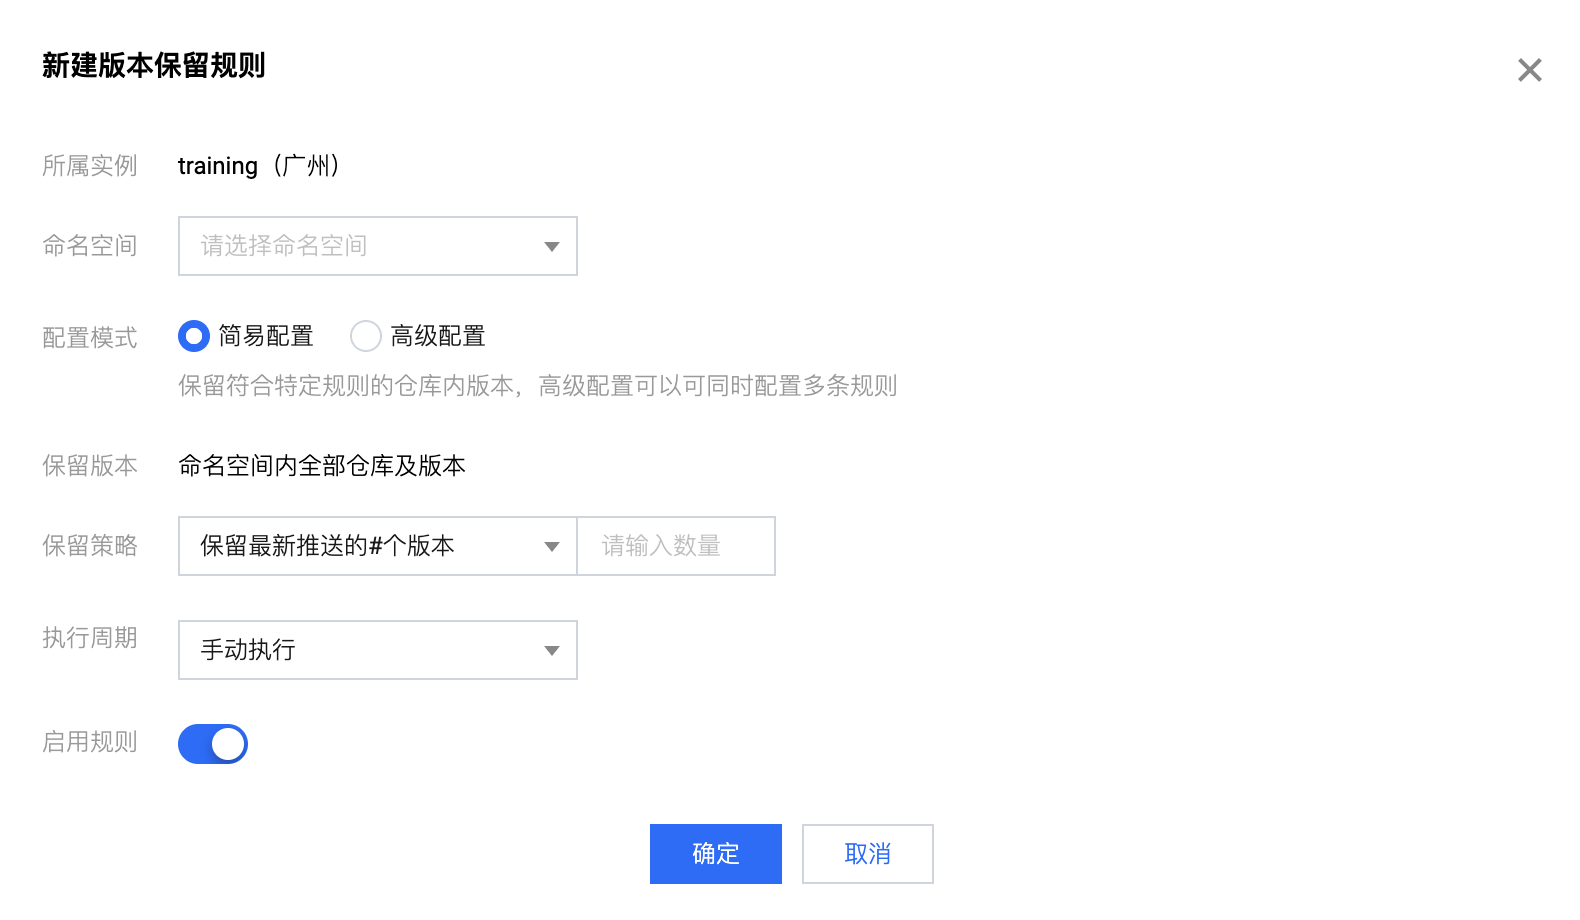Expand the 保留最新推送的#个版本 policy dropdown
This screenshot has height=920, width=1580.
tap(377, 546)
